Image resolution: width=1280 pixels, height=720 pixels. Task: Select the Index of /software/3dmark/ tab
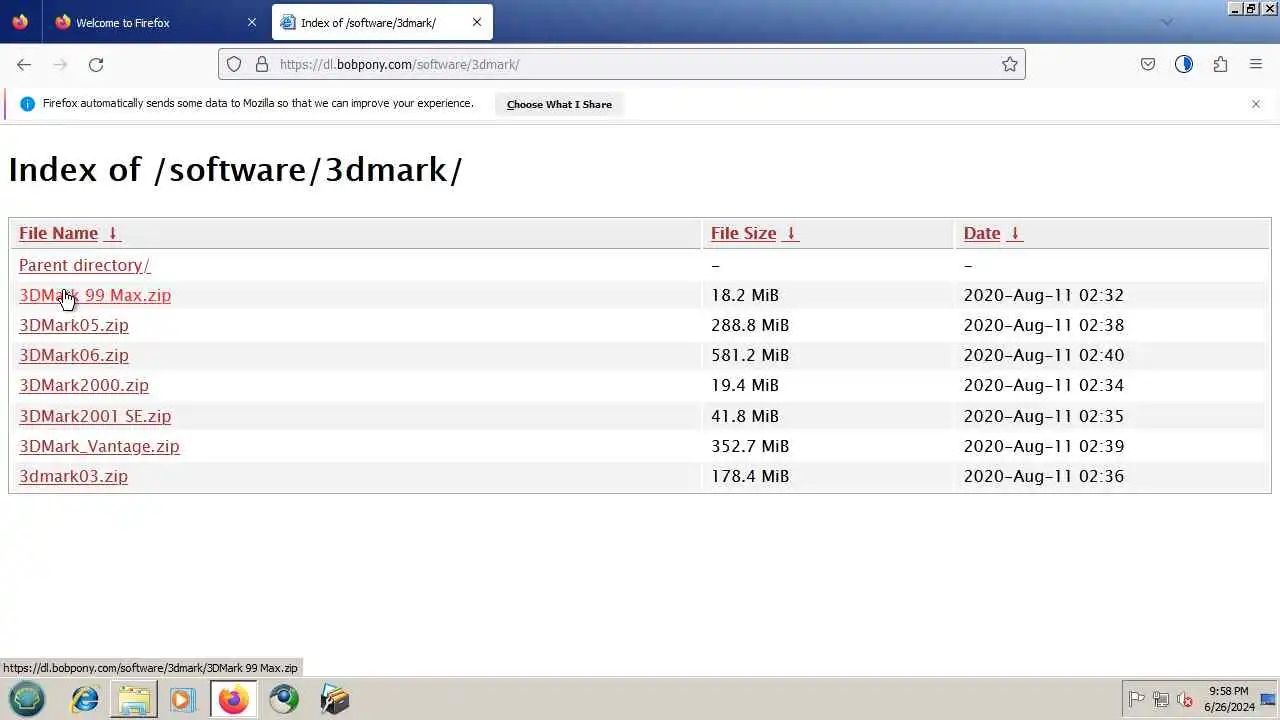click(x=382, y=22)
